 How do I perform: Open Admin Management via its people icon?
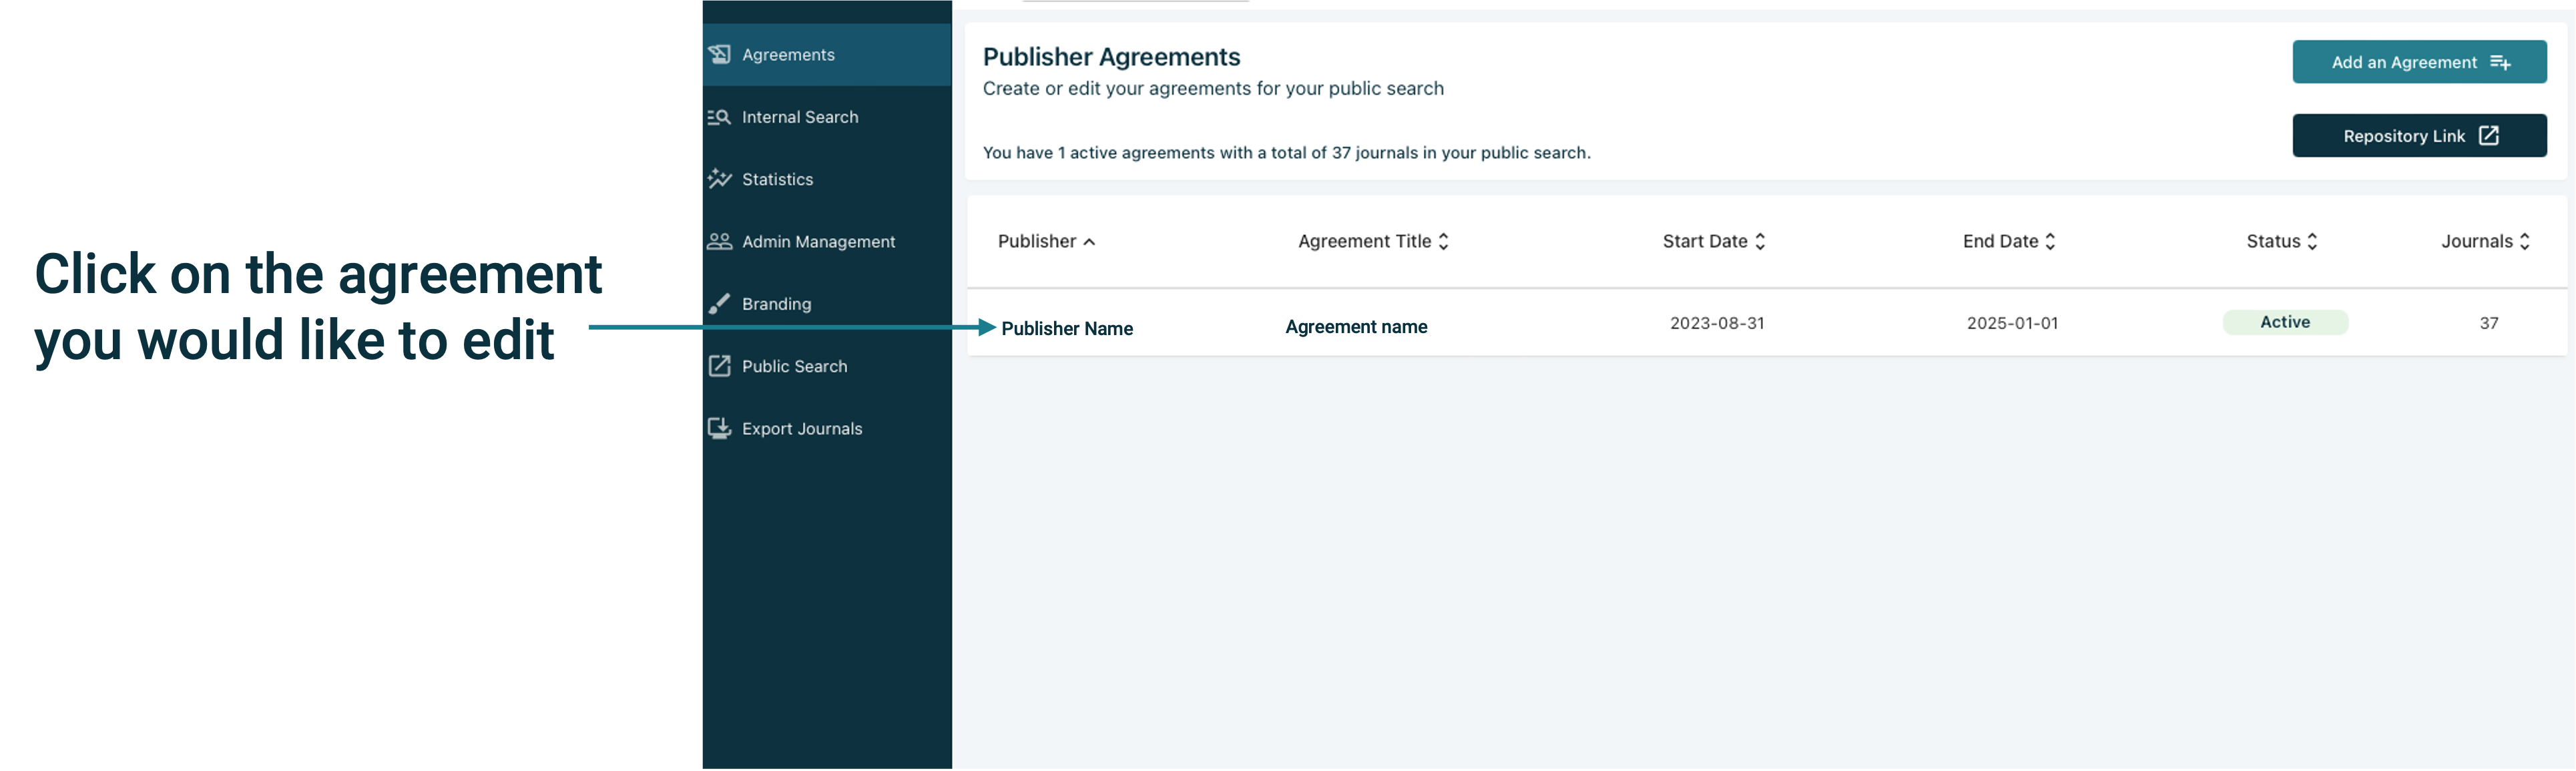pyautogui.click(x=719, y=241)
